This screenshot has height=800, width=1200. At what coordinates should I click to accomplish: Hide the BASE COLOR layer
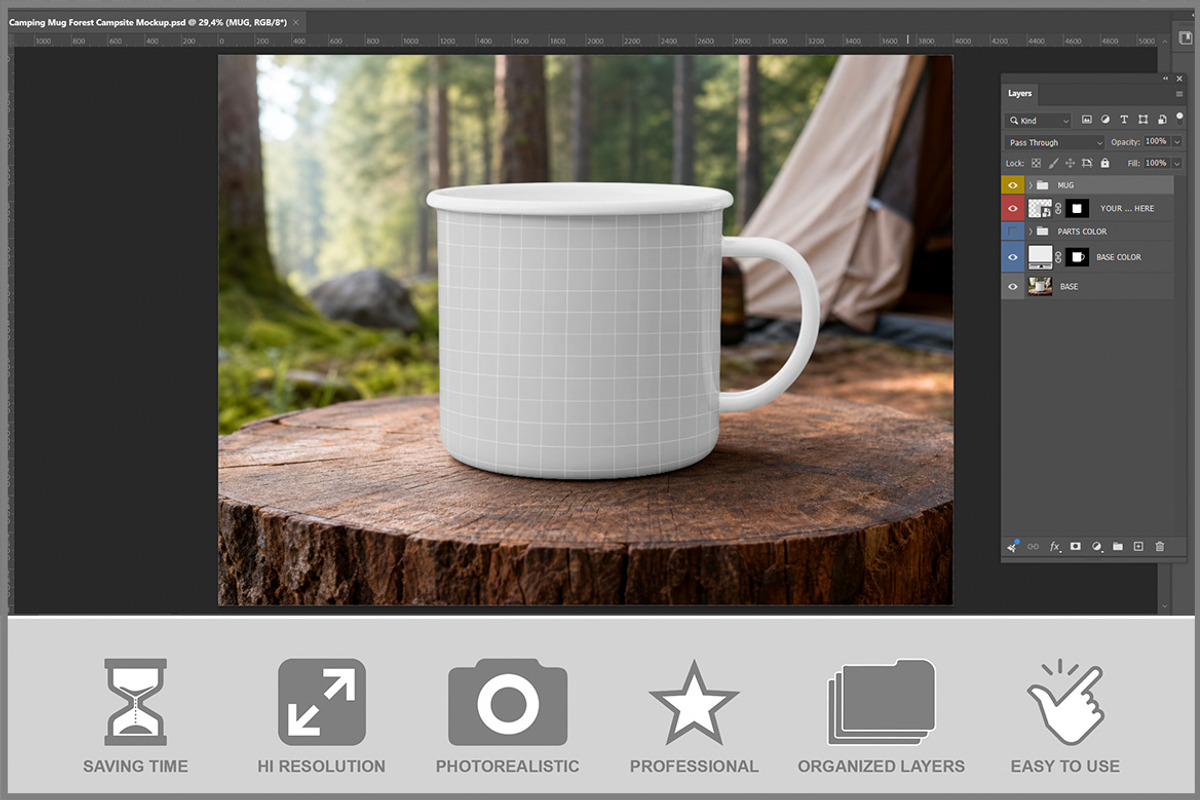point(1013,257)
